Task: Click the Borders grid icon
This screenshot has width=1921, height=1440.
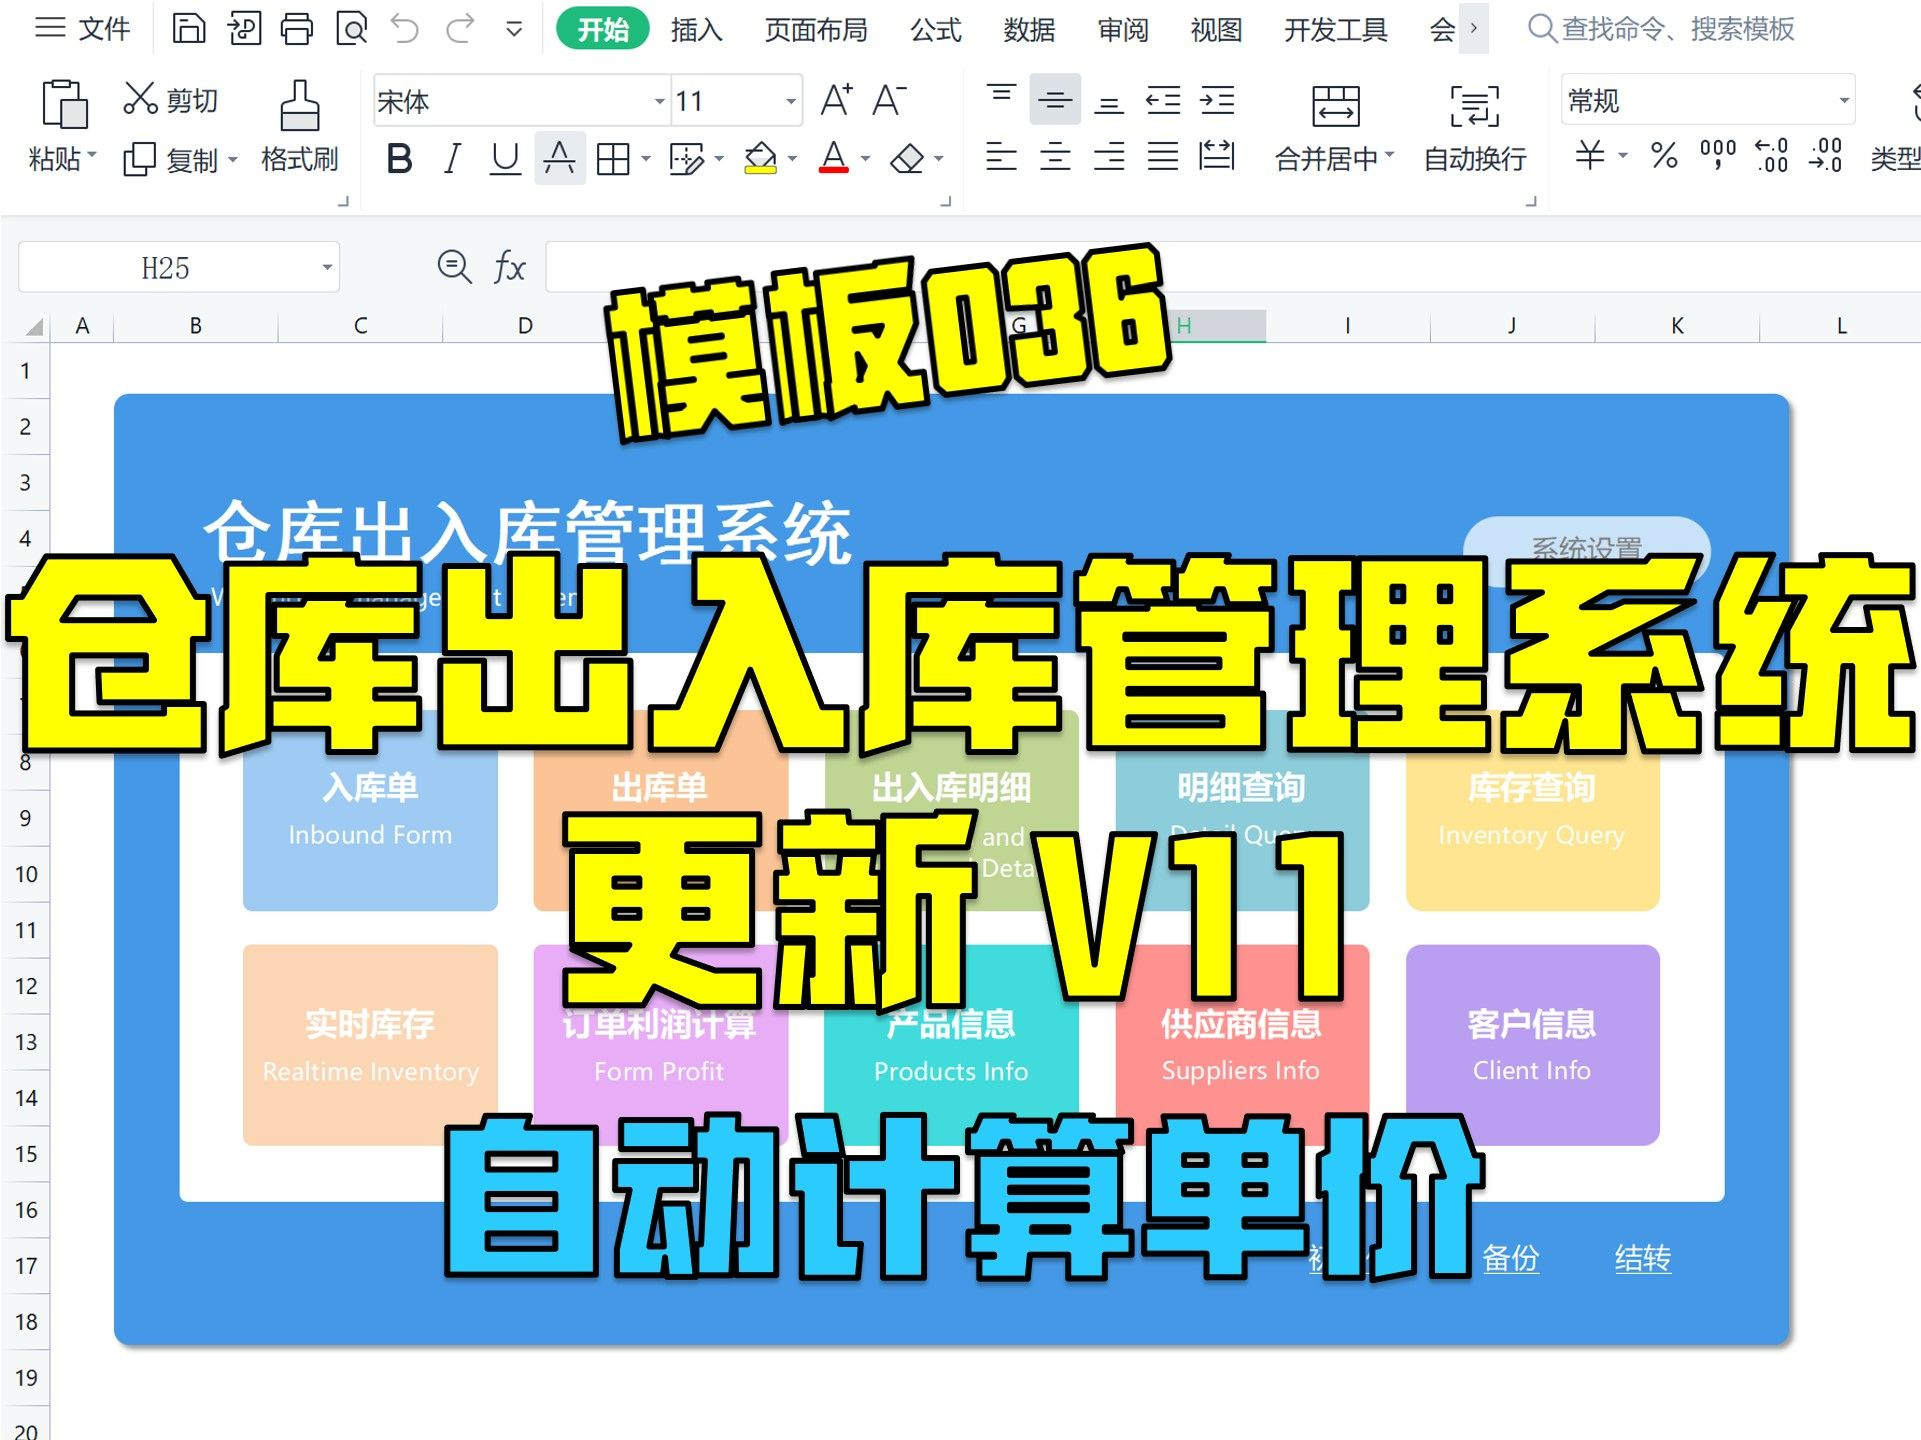Action: pos(612,158)
